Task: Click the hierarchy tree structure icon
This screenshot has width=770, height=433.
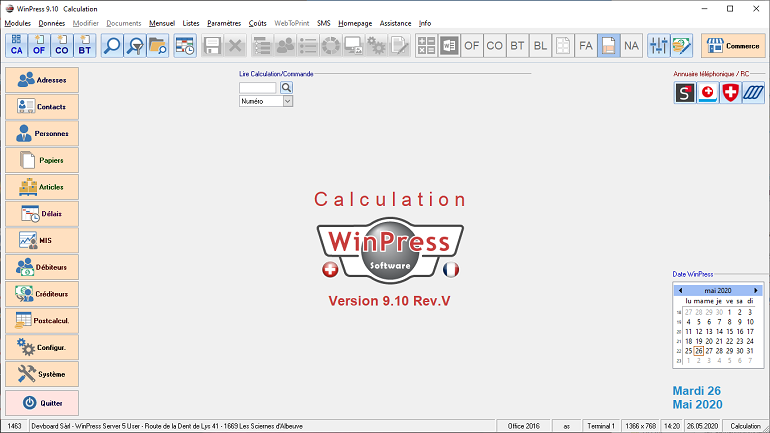Action: tap(262, 46)
